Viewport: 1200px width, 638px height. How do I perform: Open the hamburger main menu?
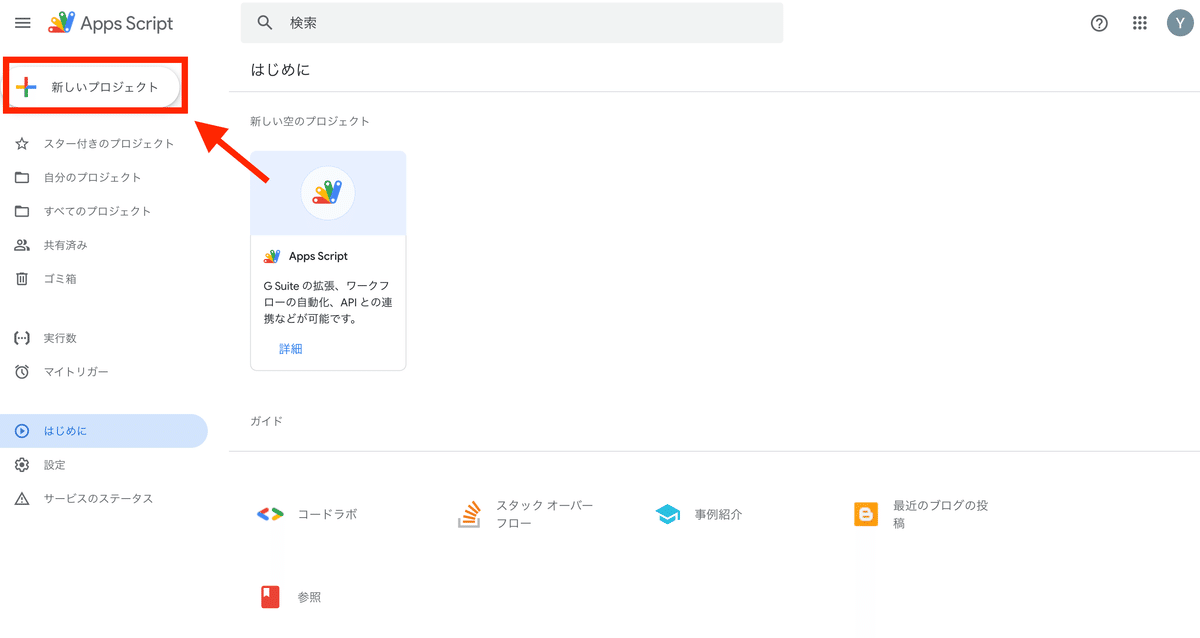pos(23,23)
